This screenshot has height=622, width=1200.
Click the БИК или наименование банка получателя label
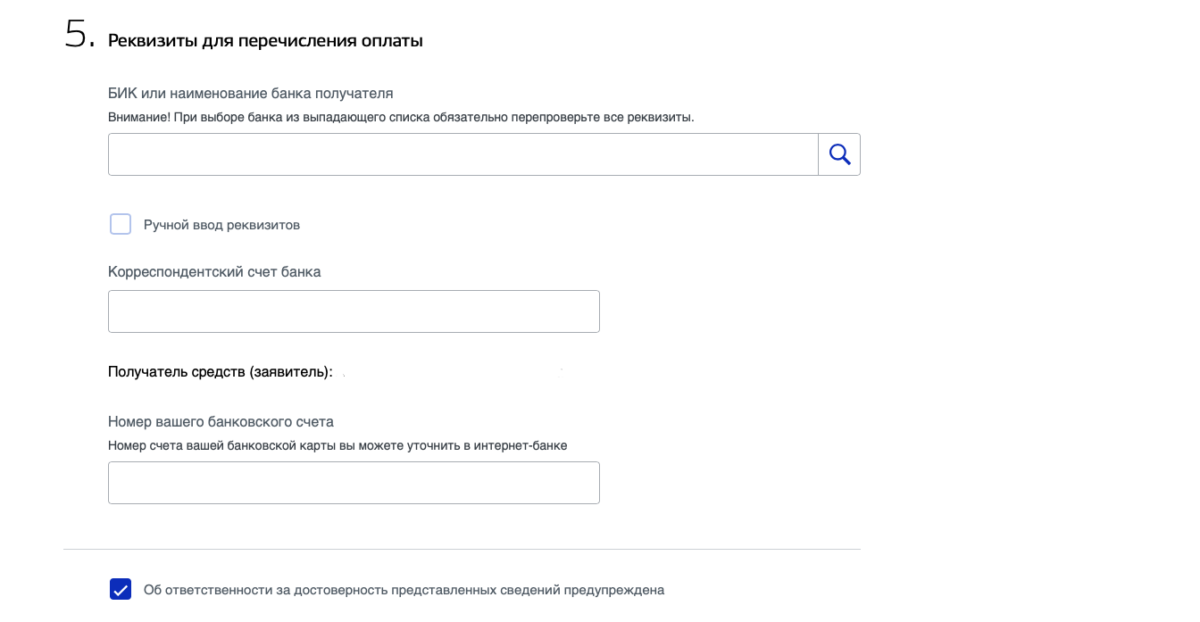(250, 93)
